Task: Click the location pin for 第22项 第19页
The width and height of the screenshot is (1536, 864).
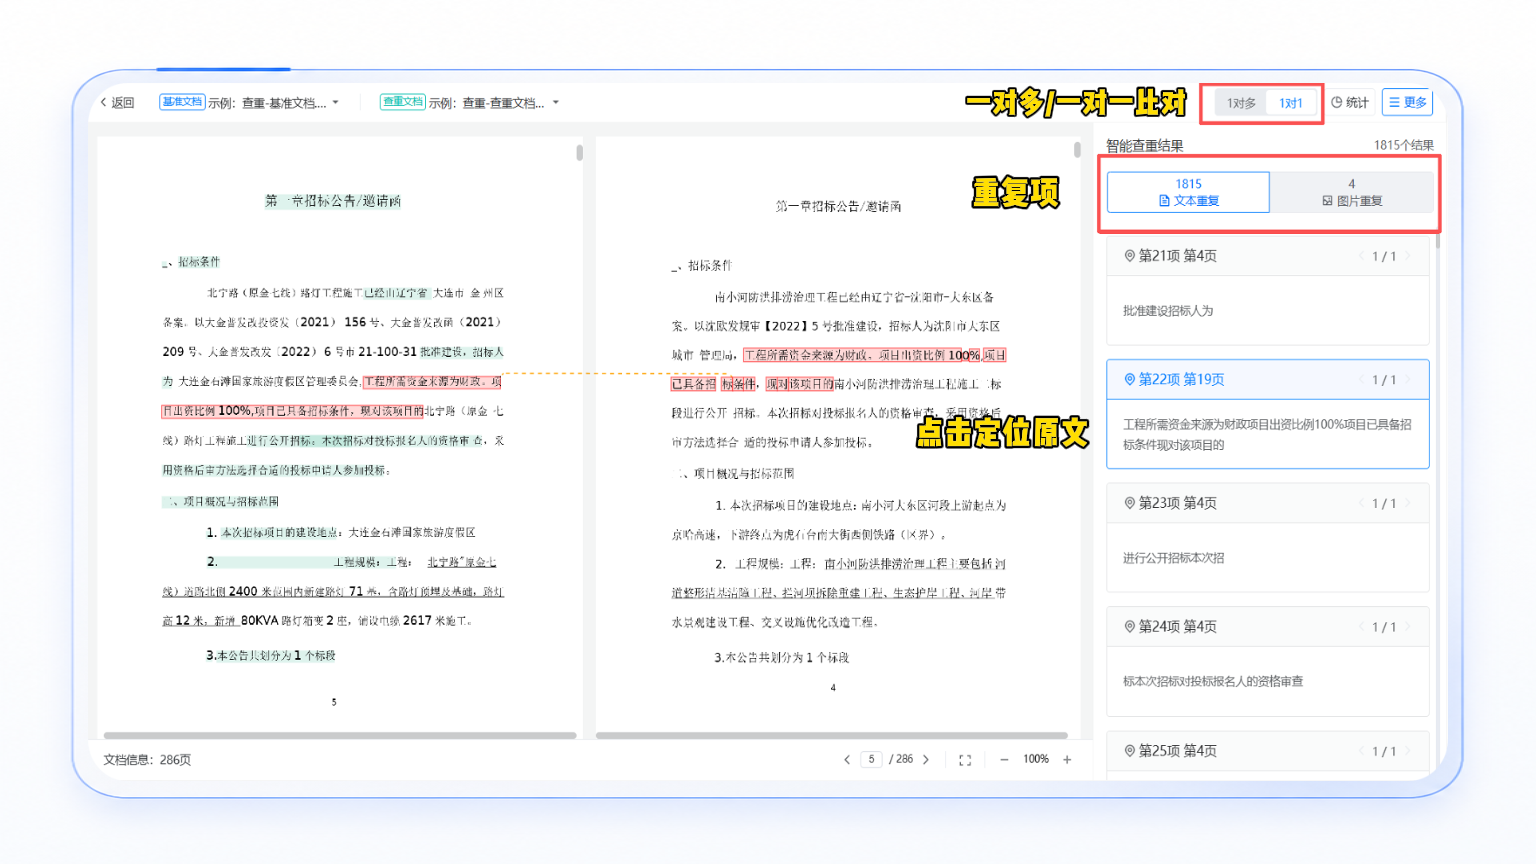Action: 1129,380
